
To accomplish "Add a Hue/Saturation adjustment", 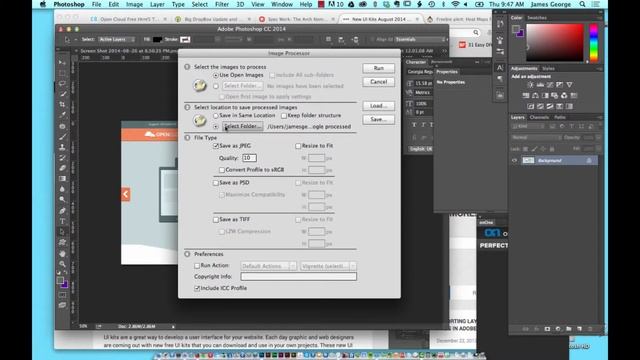I will point(526,96).
